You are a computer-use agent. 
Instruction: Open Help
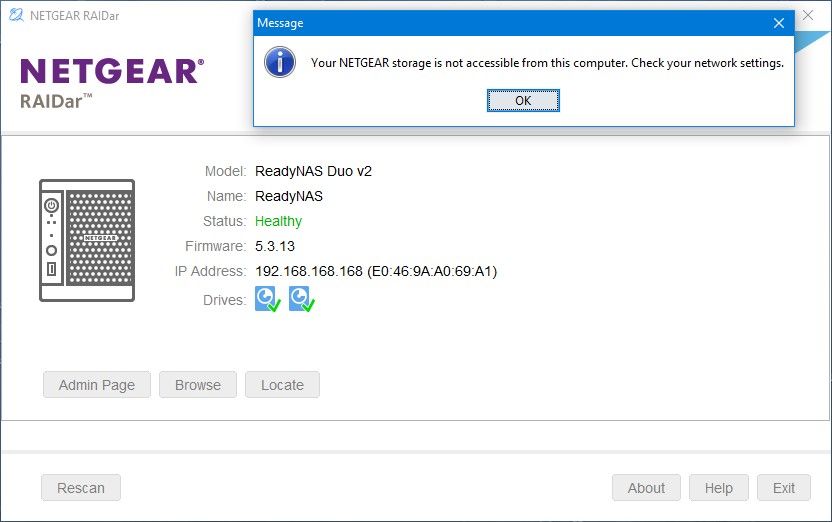coord(718,488)
